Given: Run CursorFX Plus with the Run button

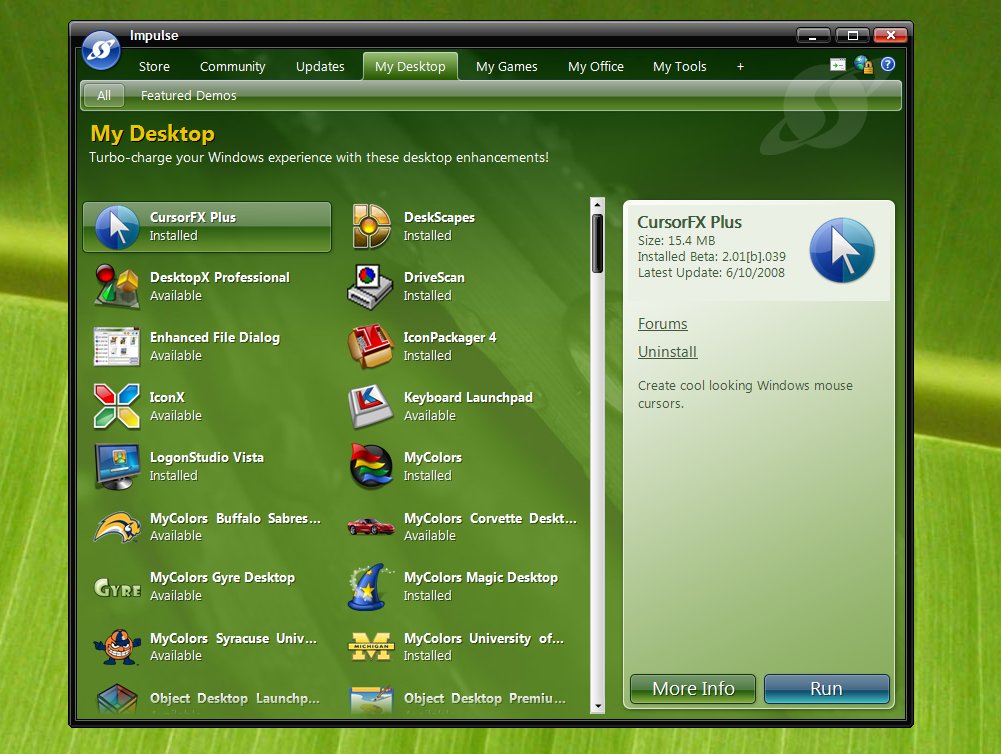Looking at the screenshot, I should [x=827, y=689].
